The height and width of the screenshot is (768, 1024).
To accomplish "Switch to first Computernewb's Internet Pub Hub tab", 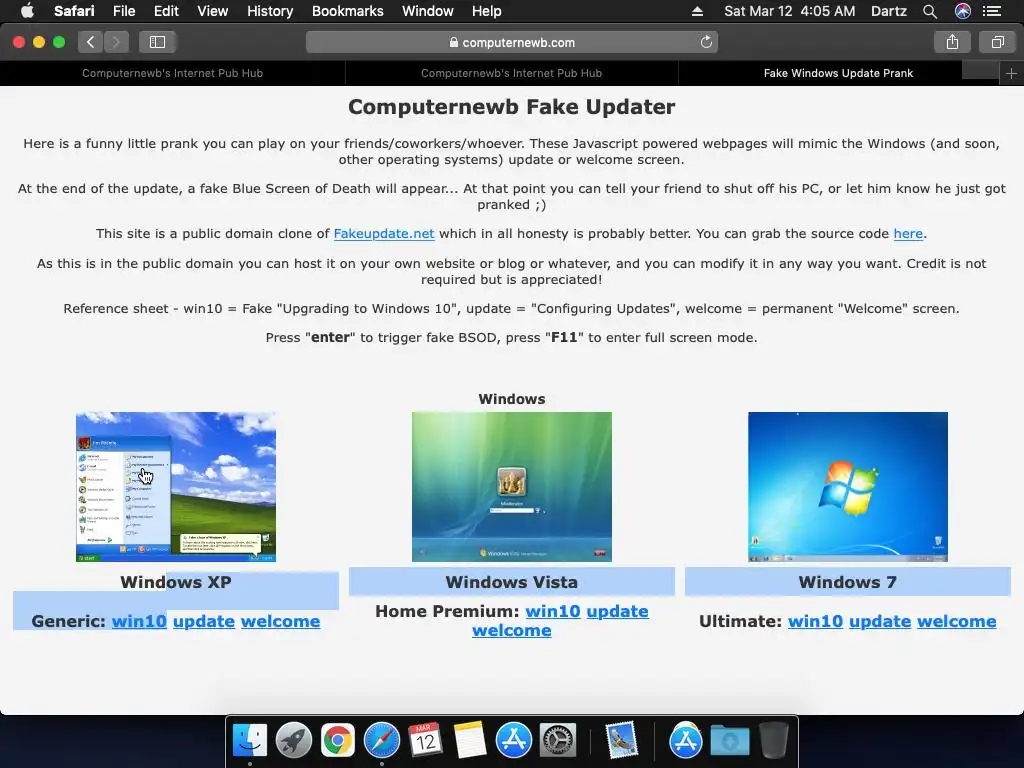I will point(172,73).
